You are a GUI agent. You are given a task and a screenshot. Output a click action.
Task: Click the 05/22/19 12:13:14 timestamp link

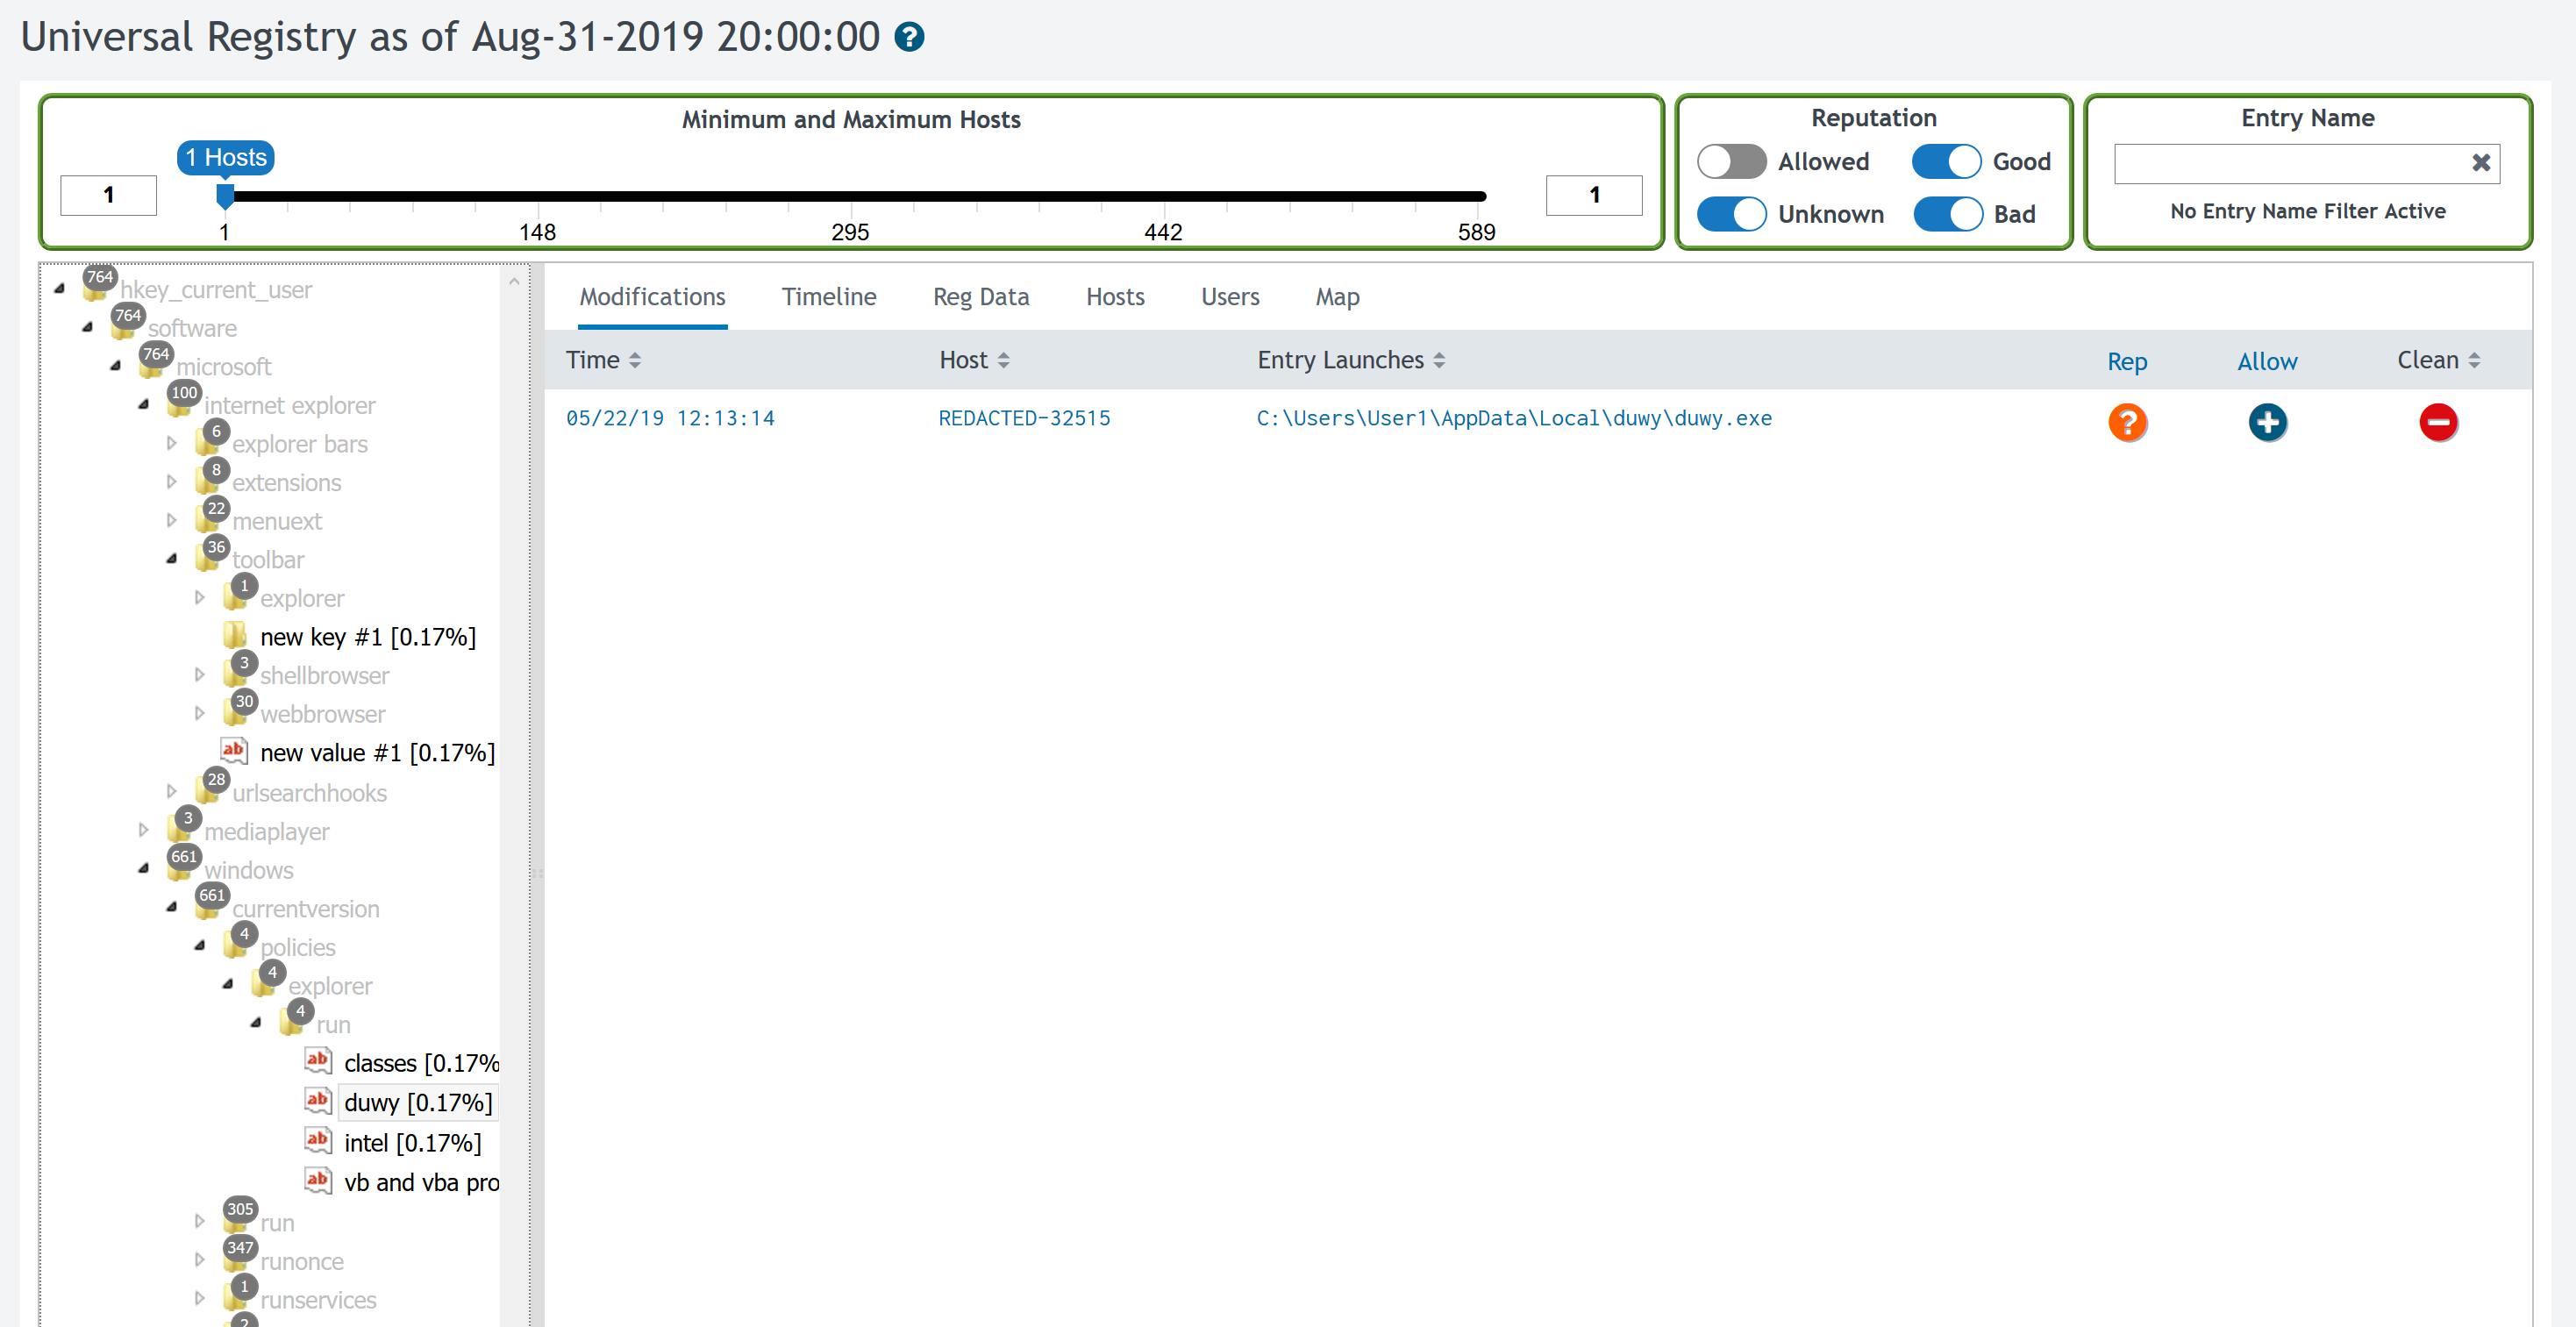670,418
